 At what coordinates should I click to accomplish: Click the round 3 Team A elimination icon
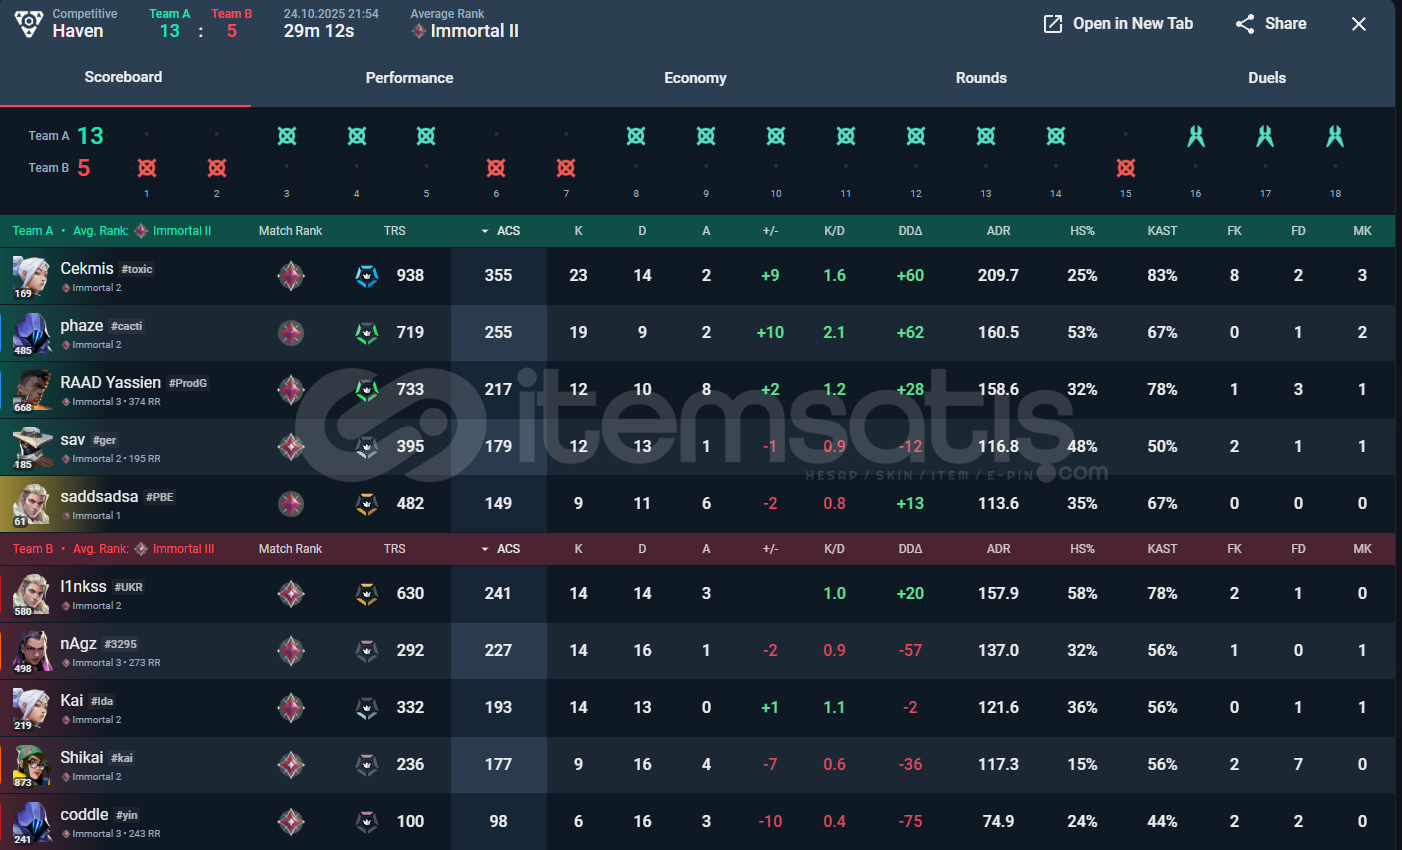[x=287, y=136]
